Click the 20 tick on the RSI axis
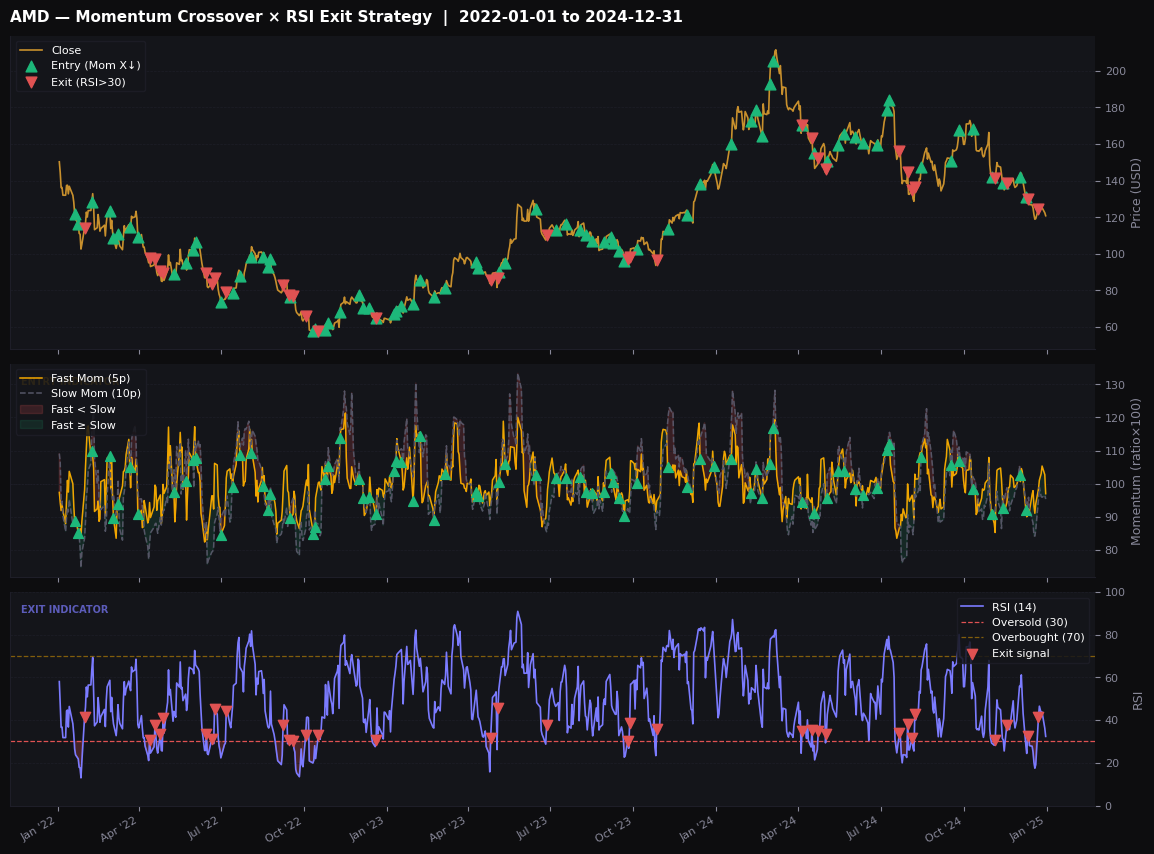Screen dimensions: 1154x854 point(1112,763)
